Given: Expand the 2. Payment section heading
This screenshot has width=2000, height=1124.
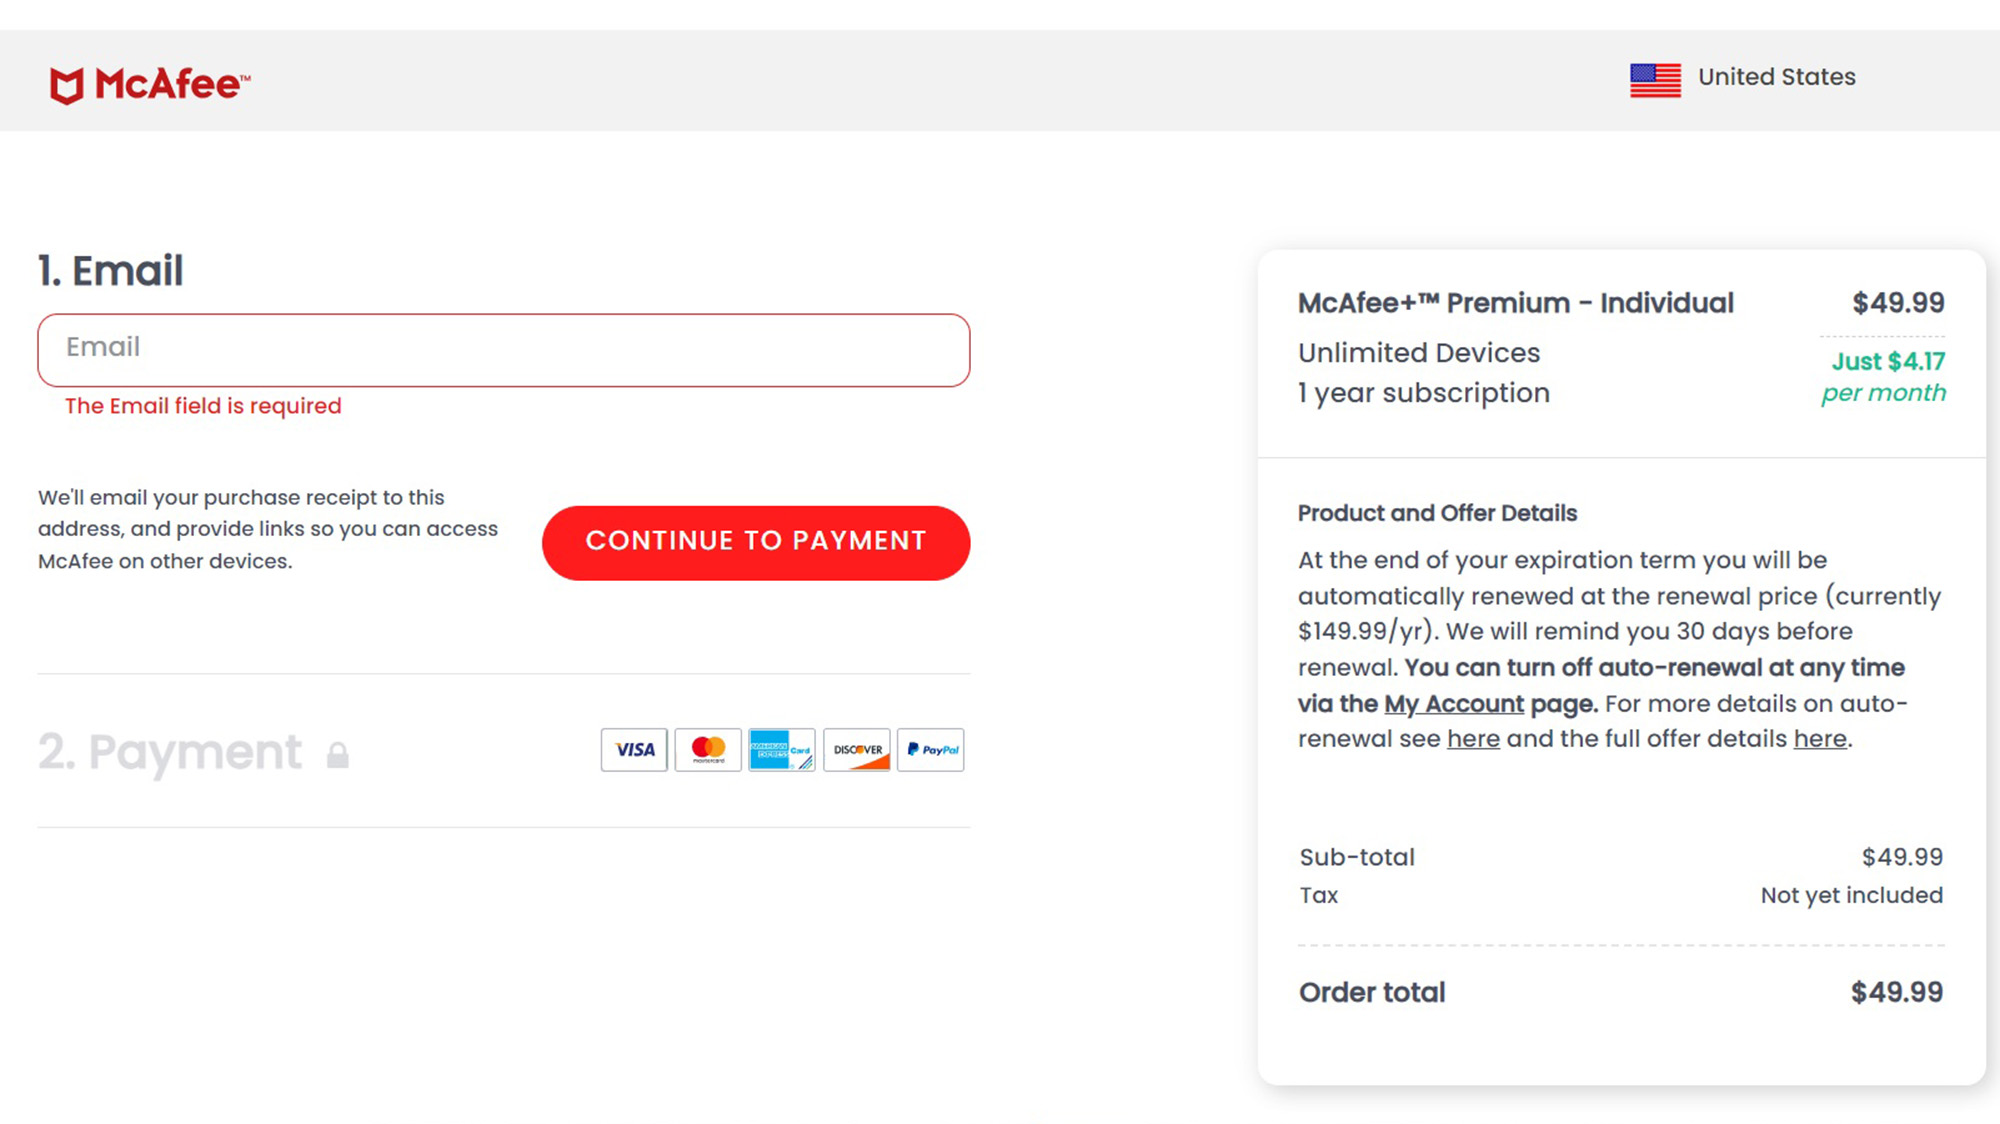Looking at the screenshot, I should coord(170,752).
